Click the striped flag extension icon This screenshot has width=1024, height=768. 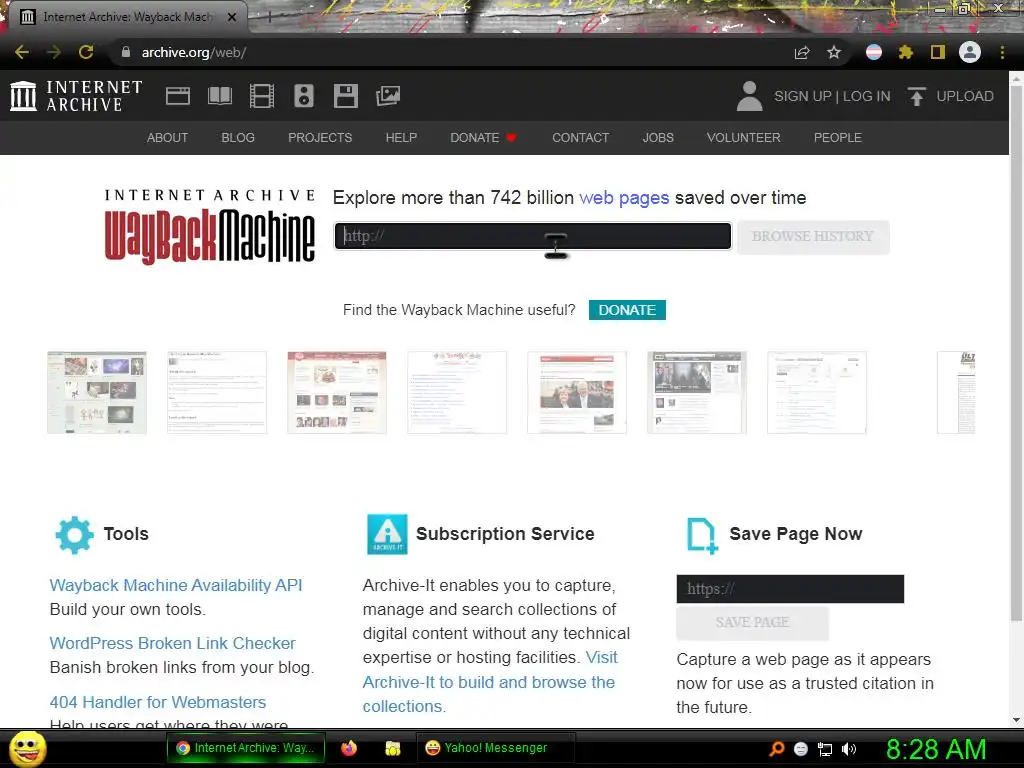[x=874, y=52]
